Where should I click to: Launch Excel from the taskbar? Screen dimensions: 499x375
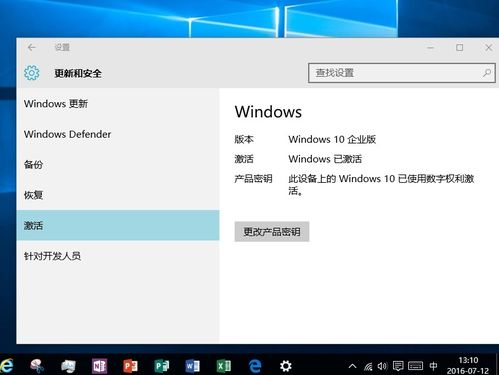224,366
